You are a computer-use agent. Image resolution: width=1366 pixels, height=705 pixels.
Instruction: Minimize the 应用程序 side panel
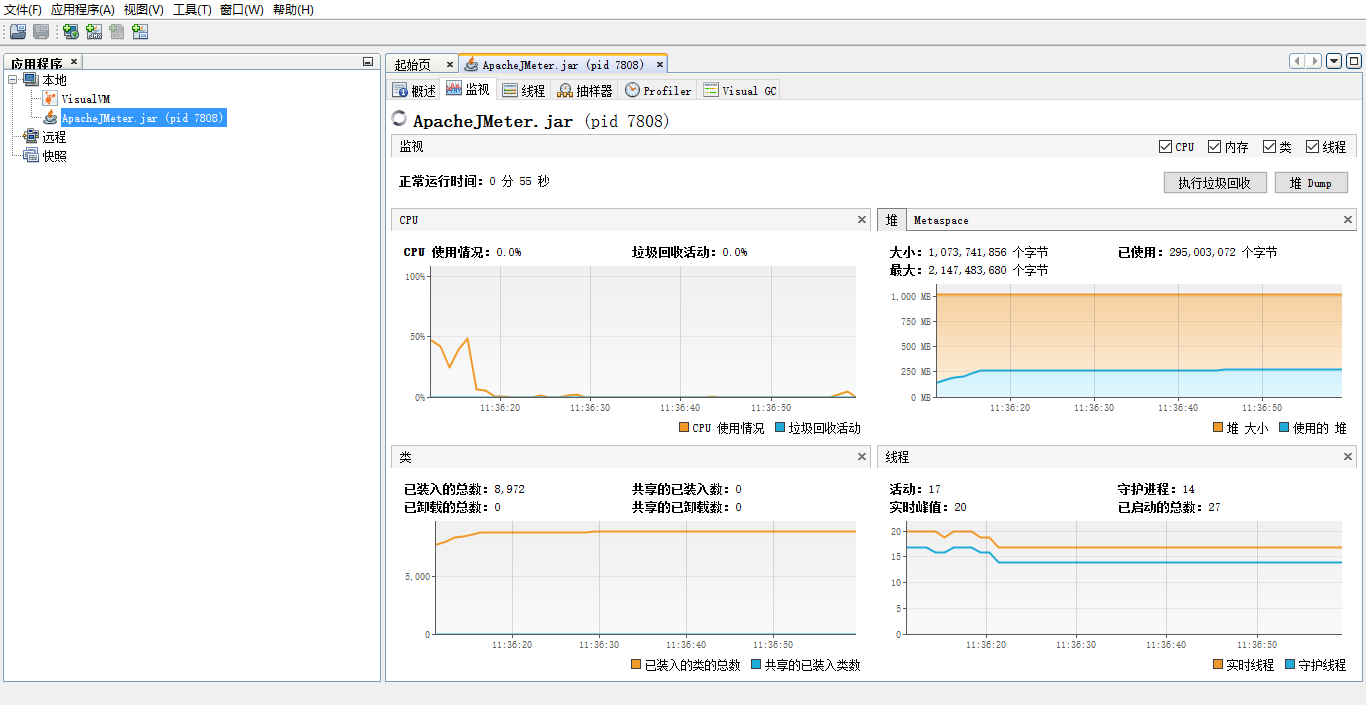point(368,62)
